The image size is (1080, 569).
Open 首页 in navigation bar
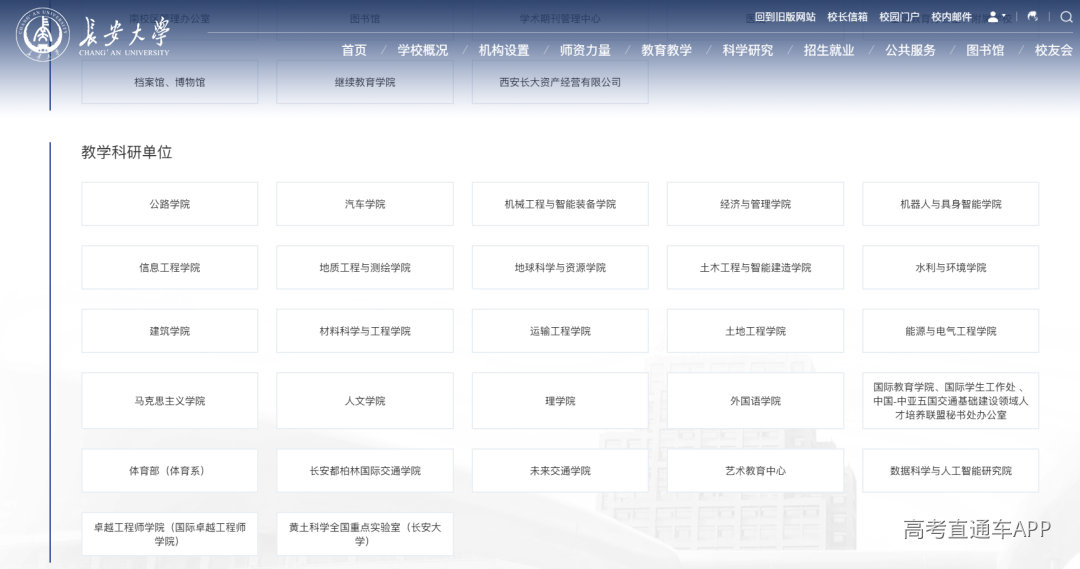(354, 50)
